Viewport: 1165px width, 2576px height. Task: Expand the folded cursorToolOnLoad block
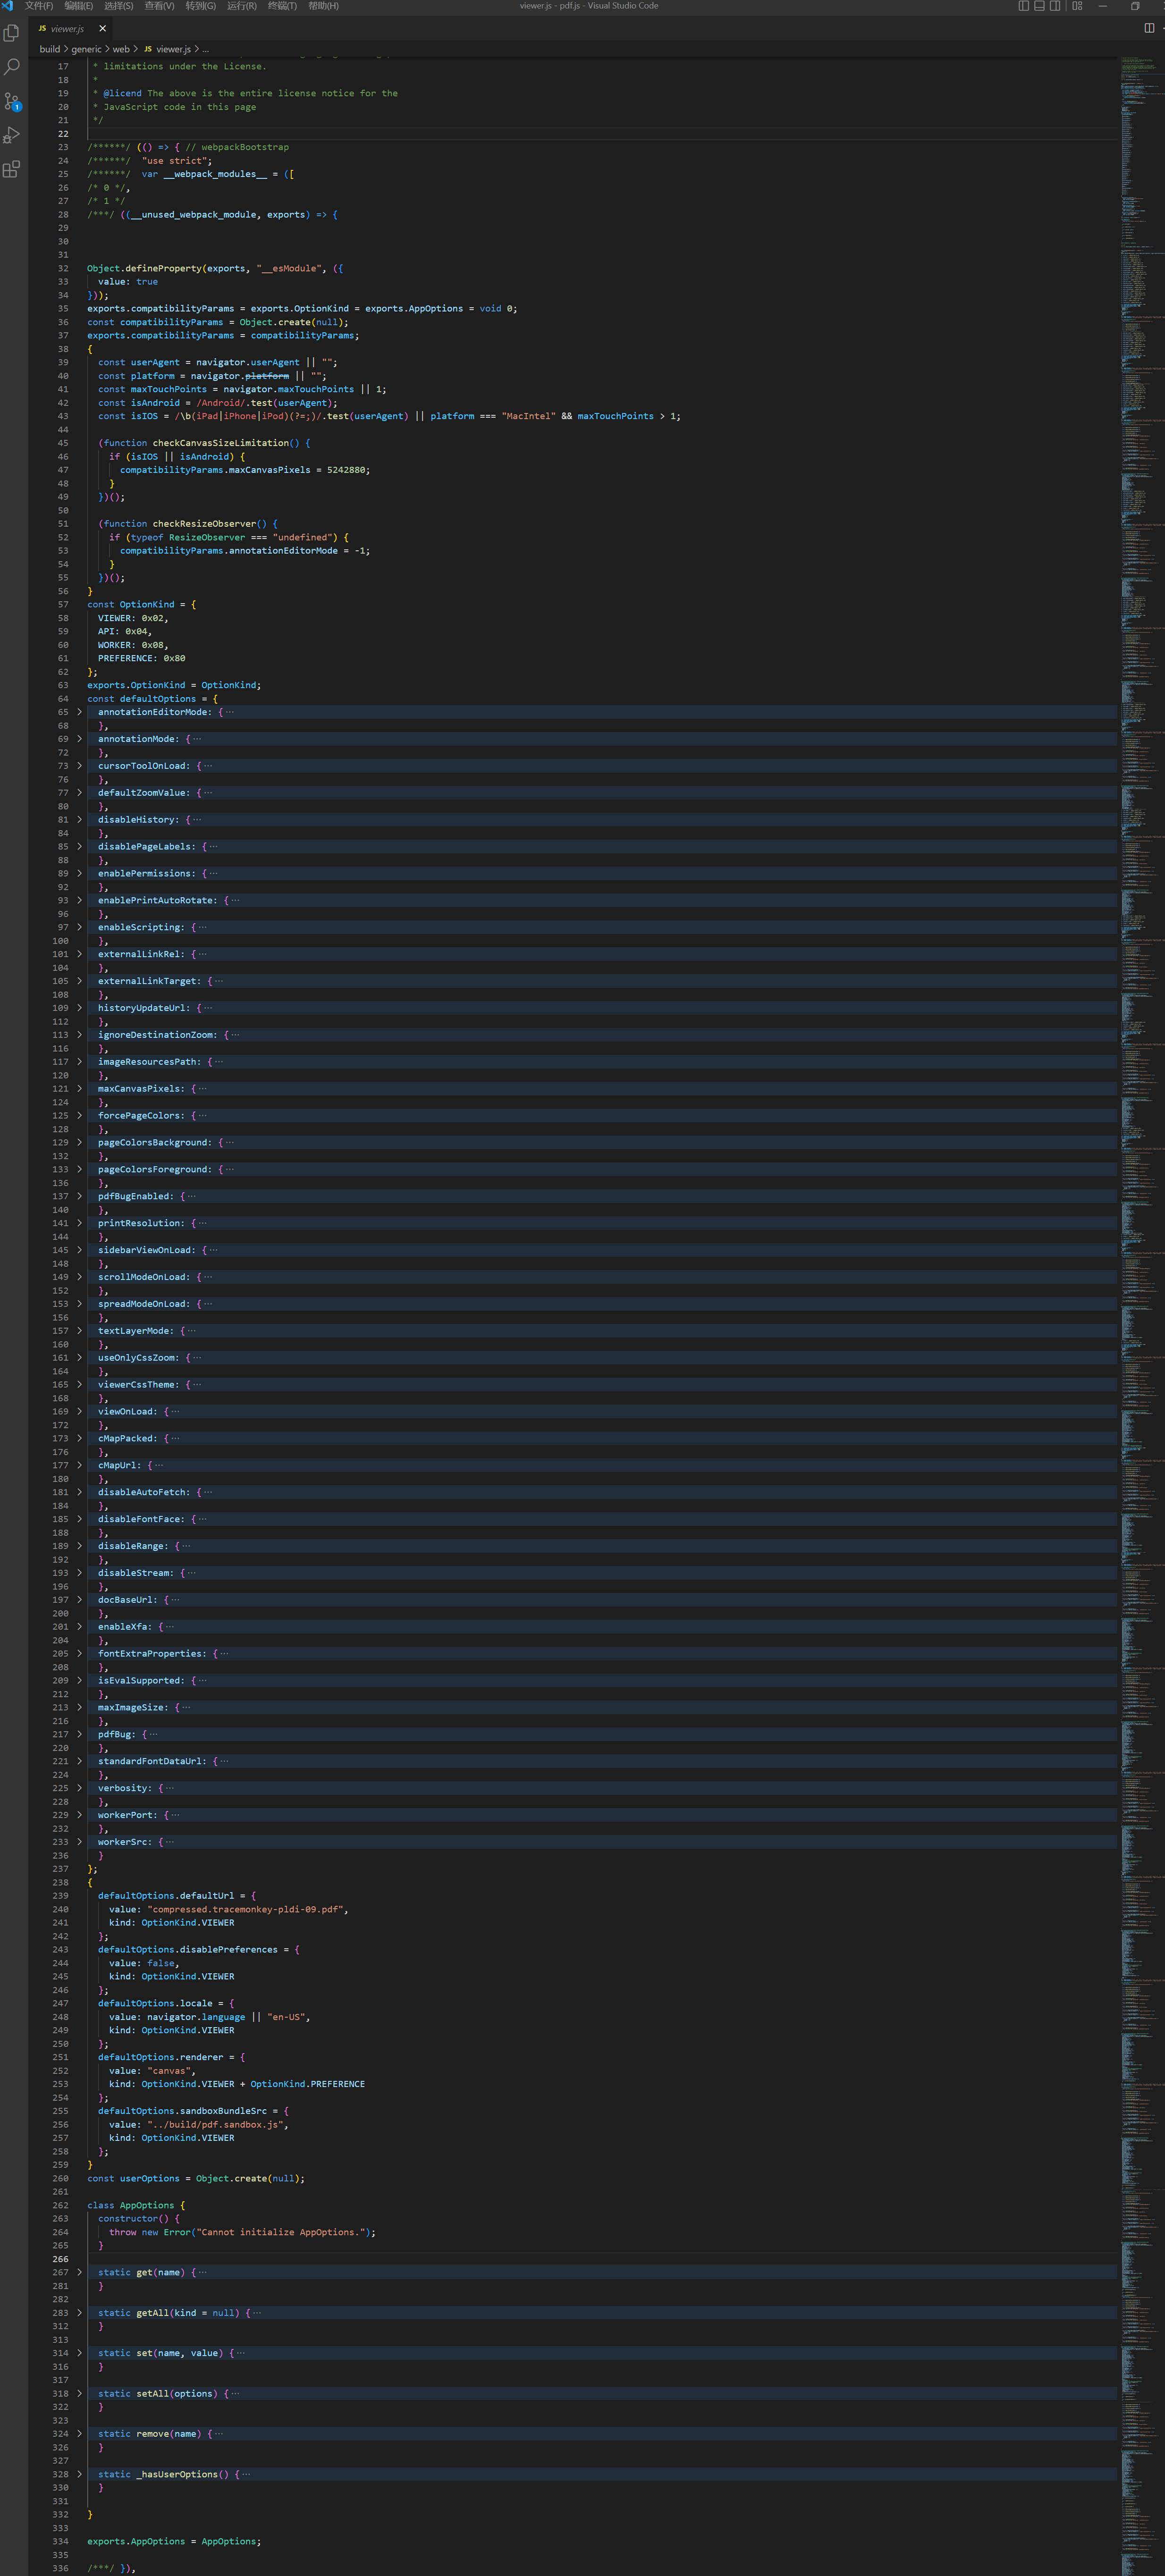coord(79,766)
